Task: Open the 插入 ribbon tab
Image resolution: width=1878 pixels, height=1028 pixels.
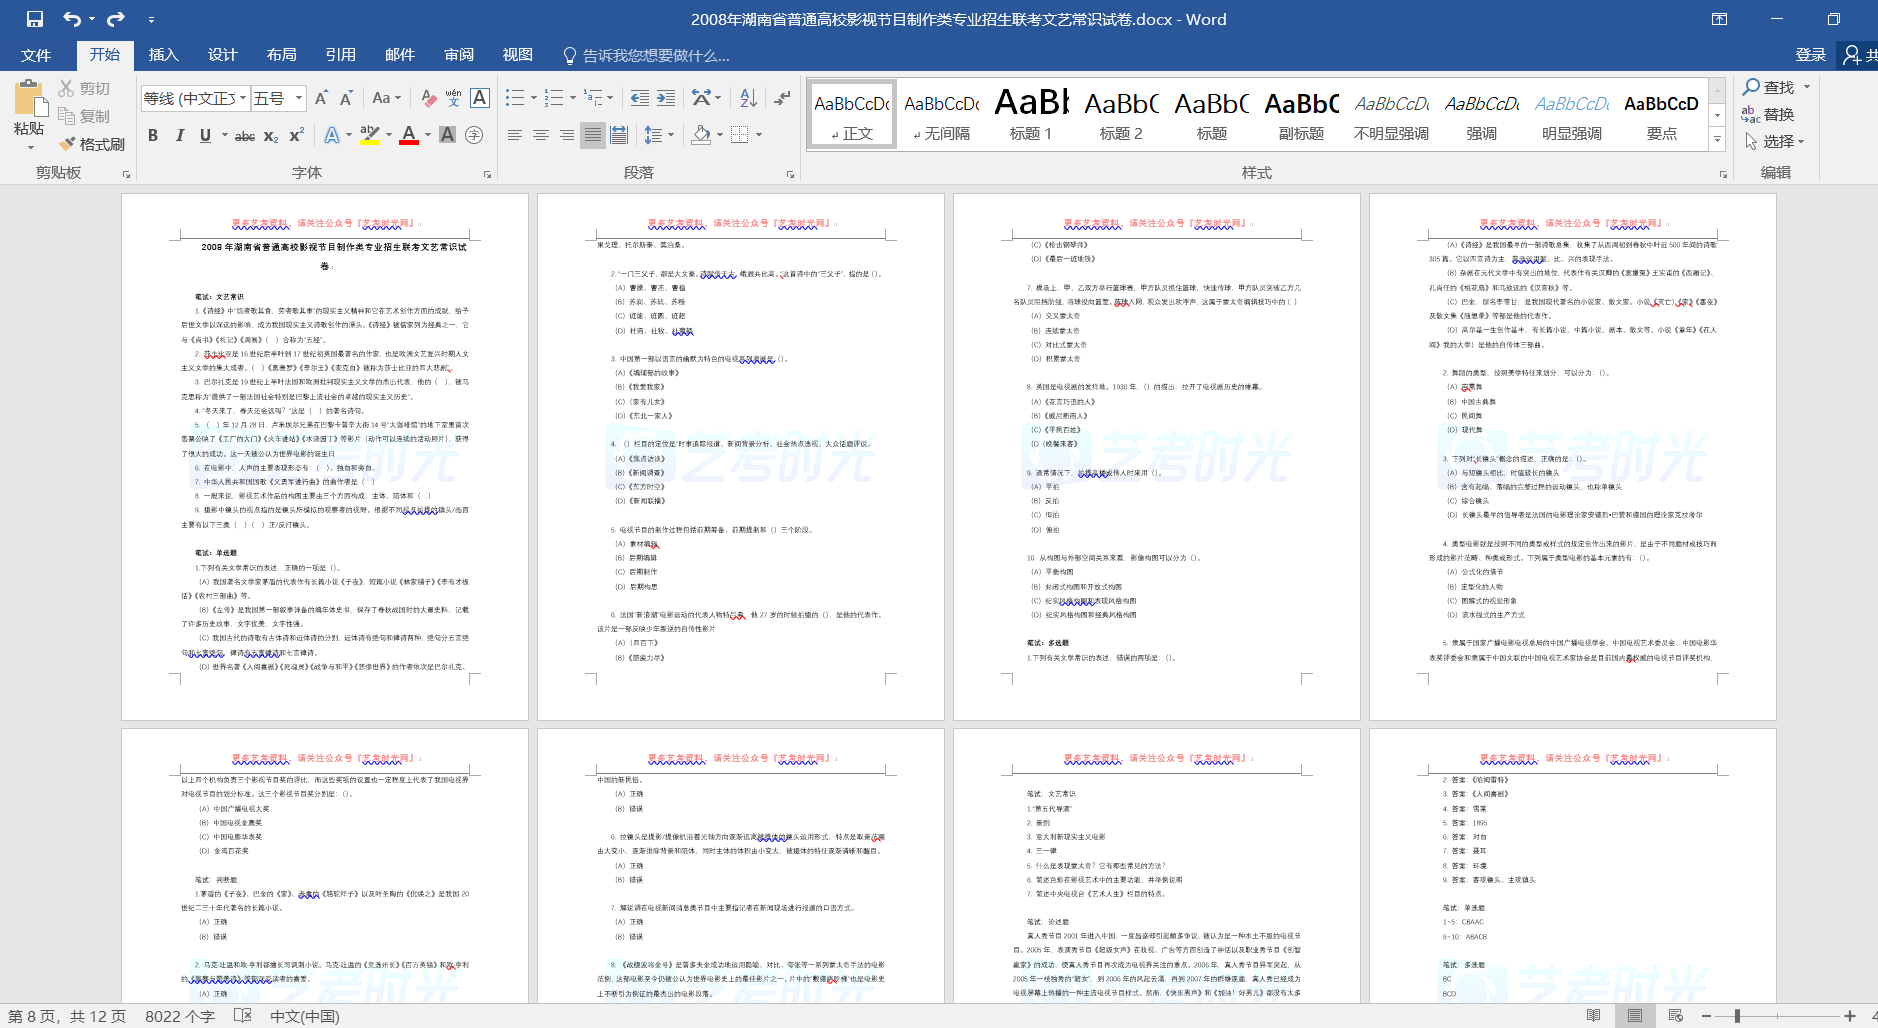Action: click(163, 55)
